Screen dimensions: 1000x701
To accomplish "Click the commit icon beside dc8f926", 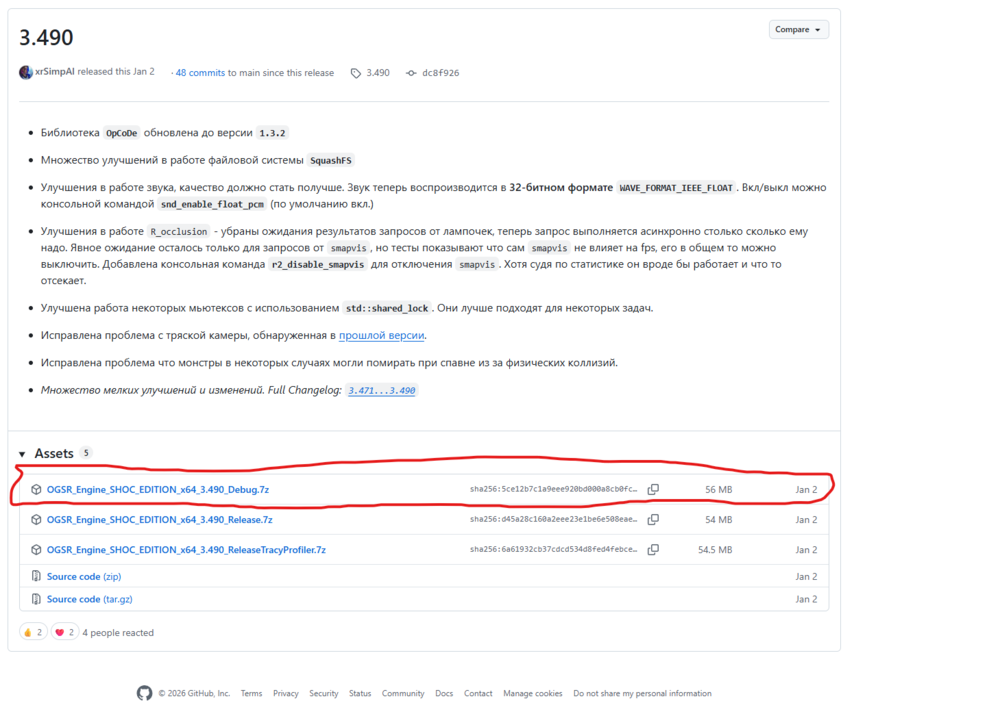I will pos(411,73).
